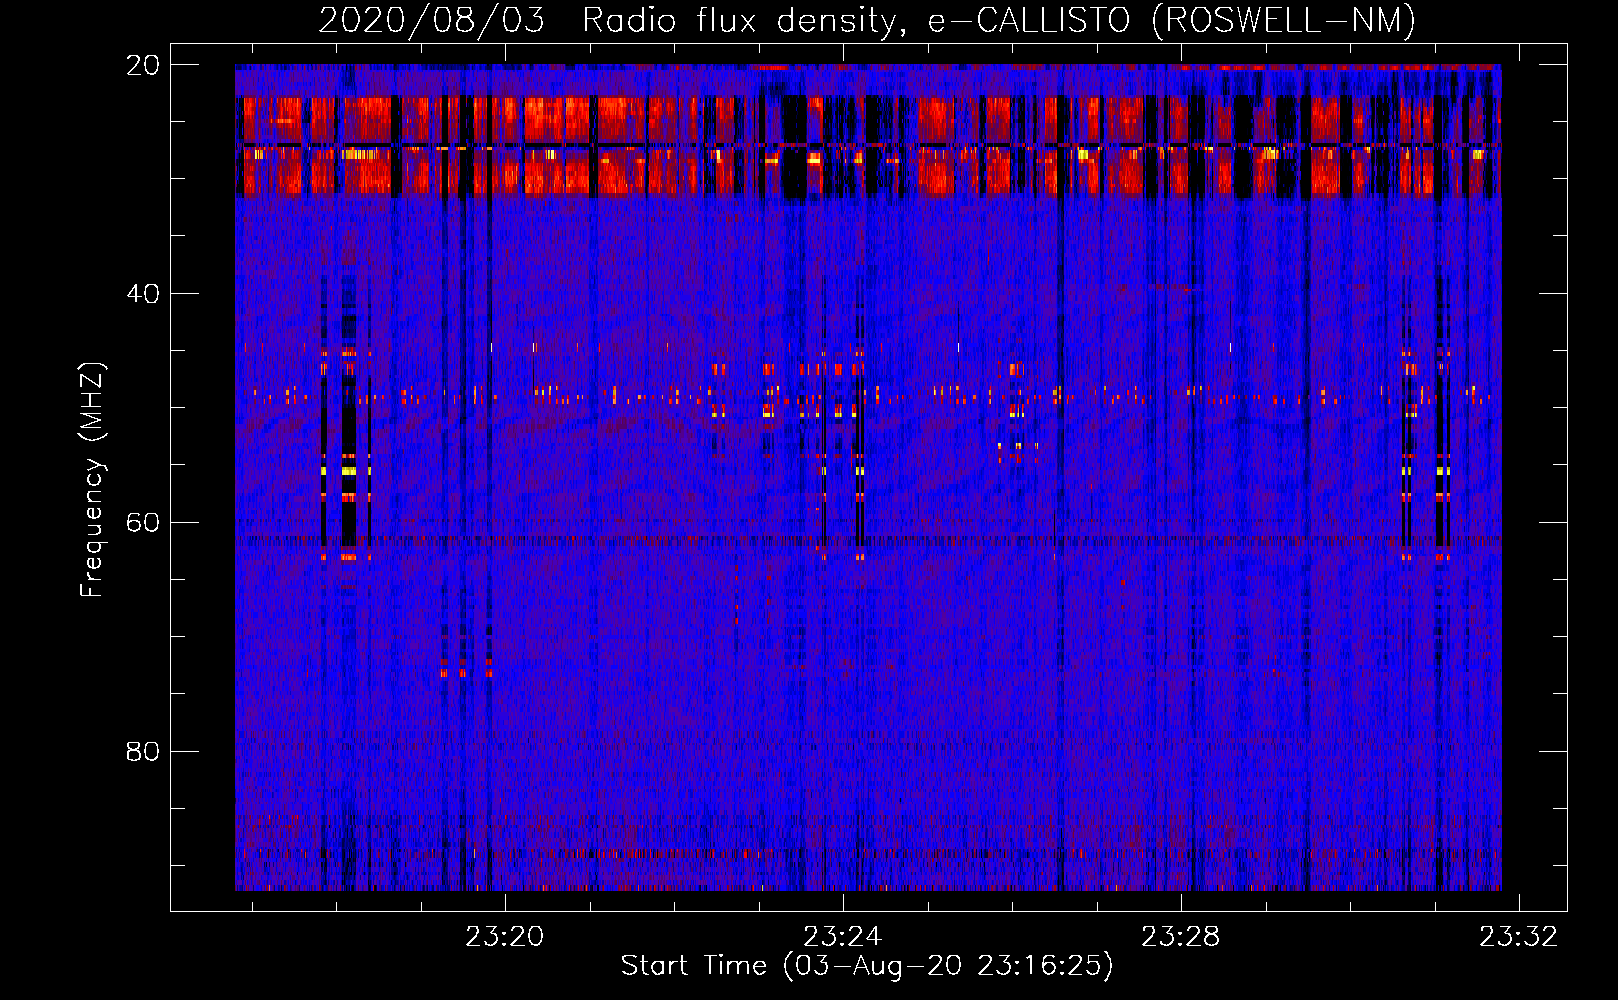The width and height of the screenshot is (1618, 1000).
Task: Click the '23:20' time tick label
Action: click(x=505, y=937)
